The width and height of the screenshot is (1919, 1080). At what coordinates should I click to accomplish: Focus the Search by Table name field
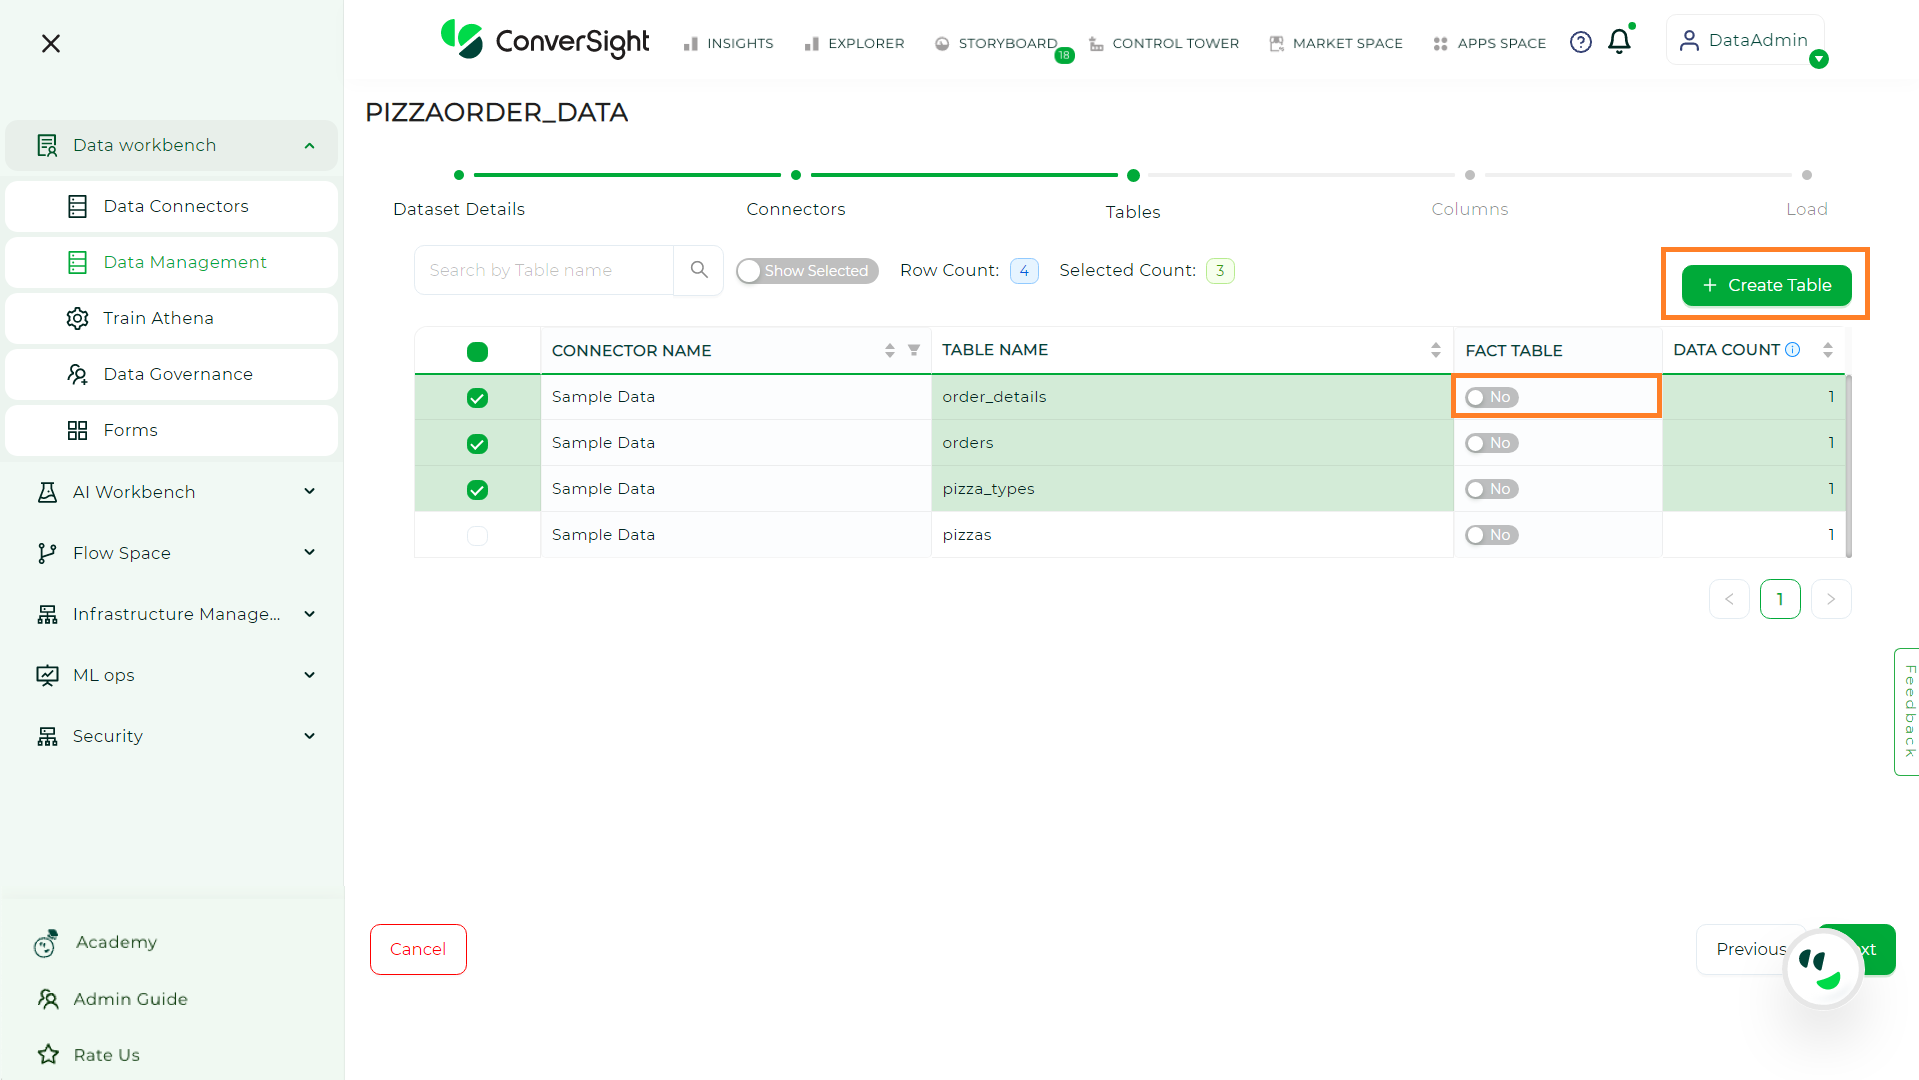(x=544, y=270)
